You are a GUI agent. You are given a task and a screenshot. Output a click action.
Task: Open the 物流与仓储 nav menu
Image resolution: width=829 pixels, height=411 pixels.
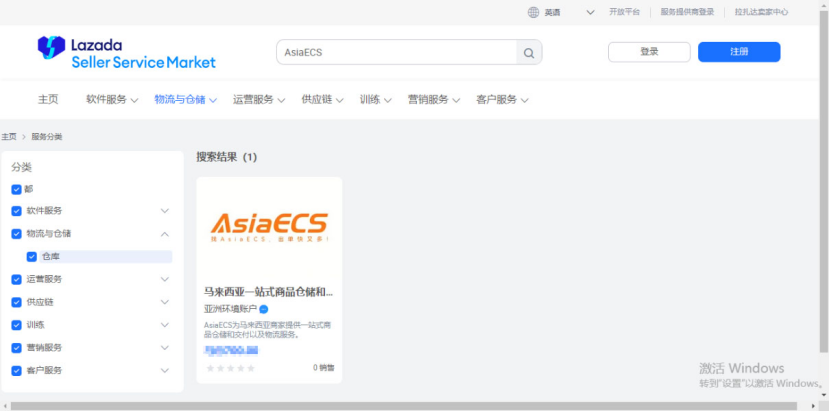click(x=186, y=99)
